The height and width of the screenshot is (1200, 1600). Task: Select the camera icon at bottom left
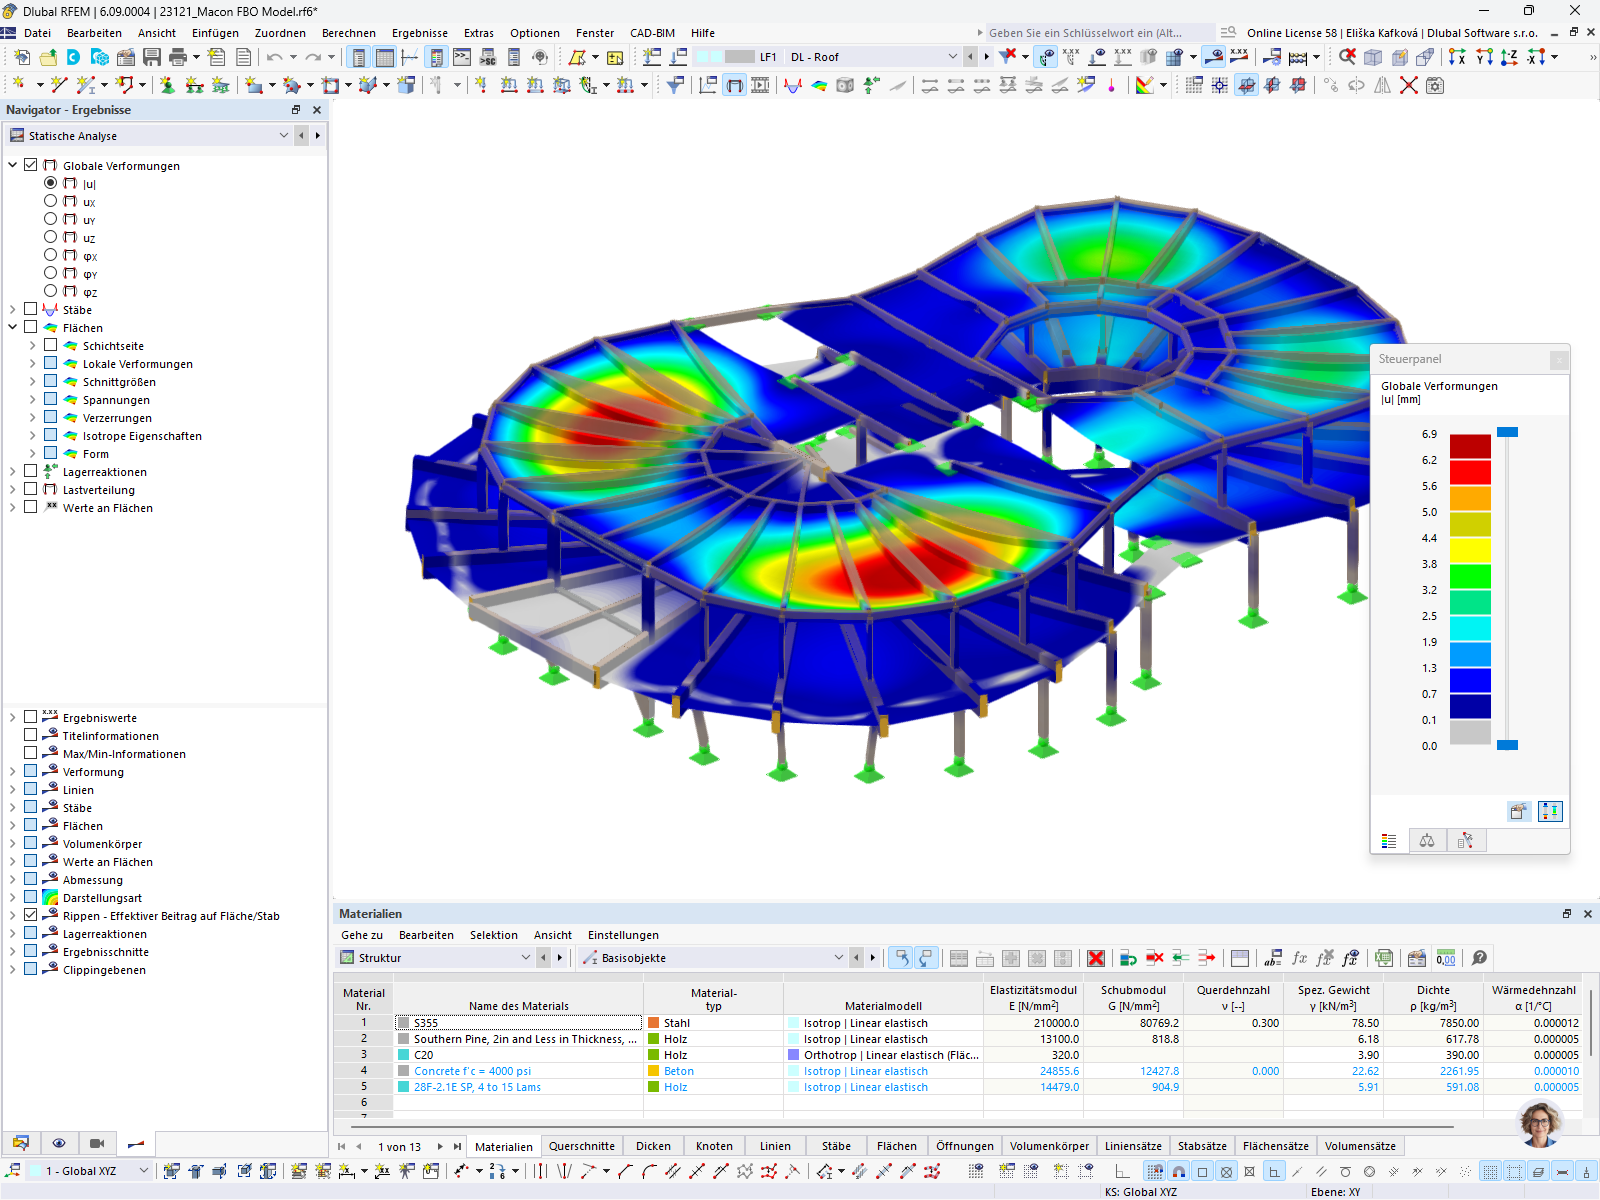click(96, 1143)
